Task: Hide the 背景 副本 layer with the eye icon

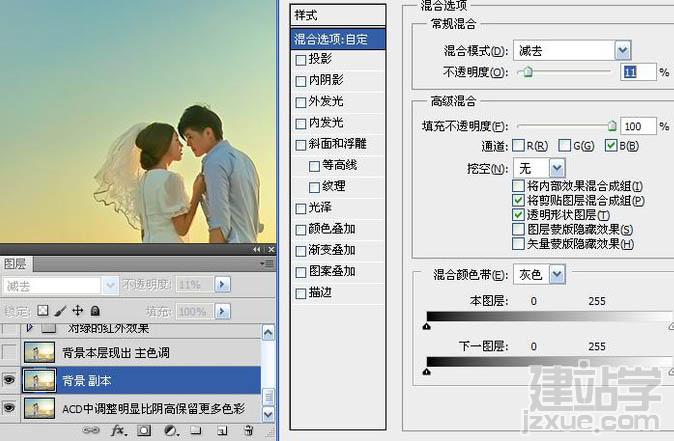Action: tap(9, 380)
